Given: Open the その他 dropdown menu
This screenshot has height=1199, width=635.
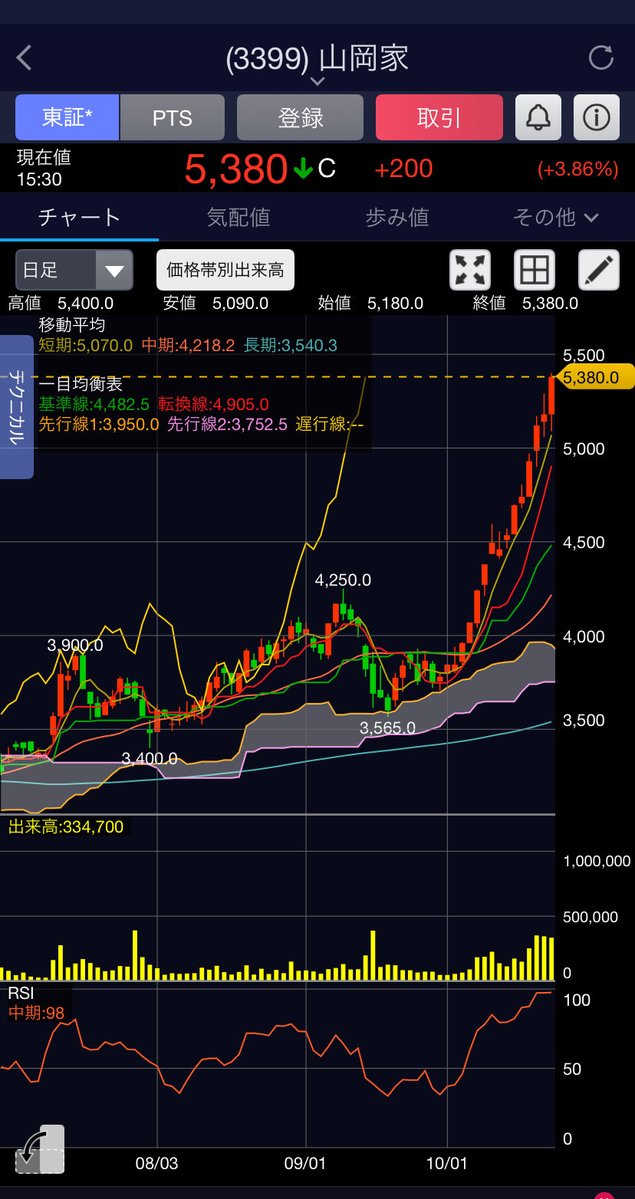Looking at the screenshot, I should coord(555,217).
